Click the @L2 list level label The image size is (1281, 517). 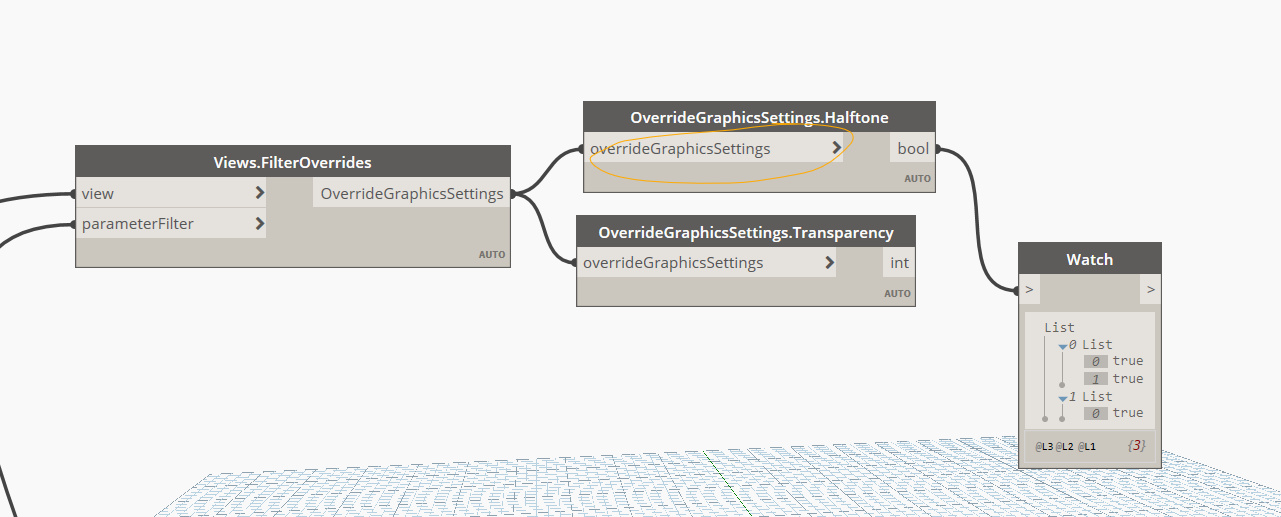[x=1065, y=446]
